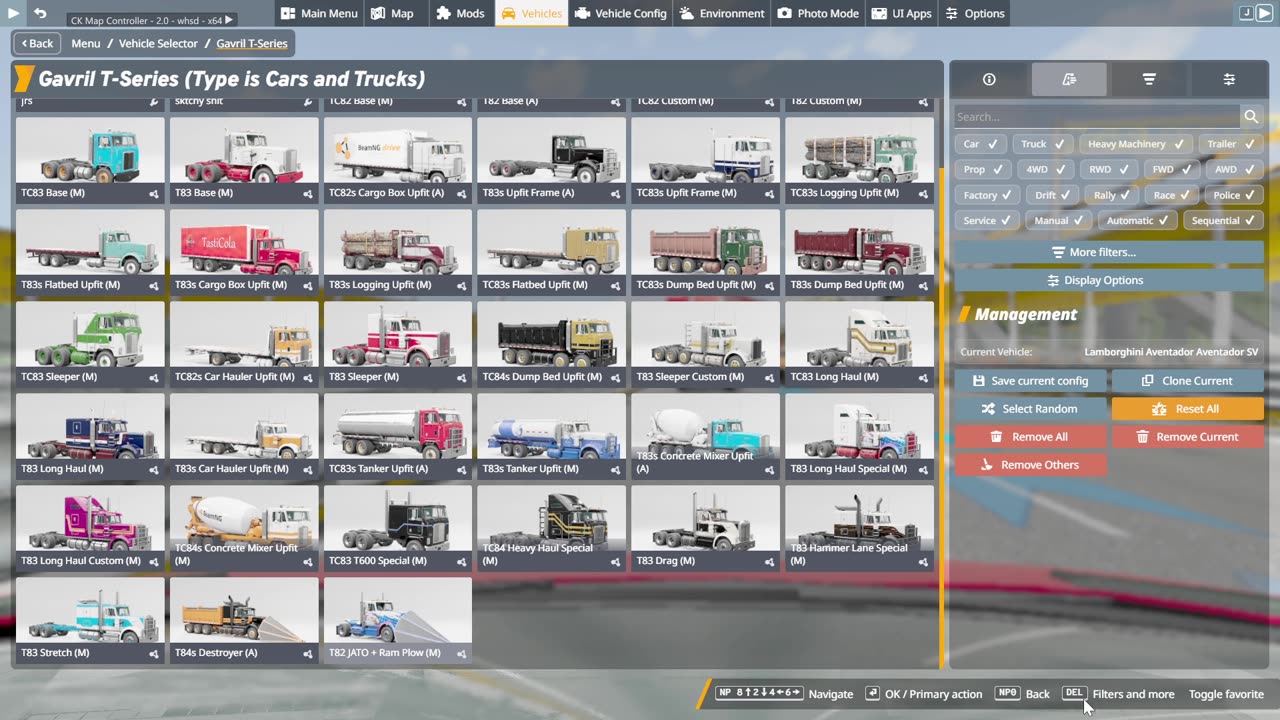
Task: Click the red Remove All button
Action: pyautogui.click(x=1030, y=437)
